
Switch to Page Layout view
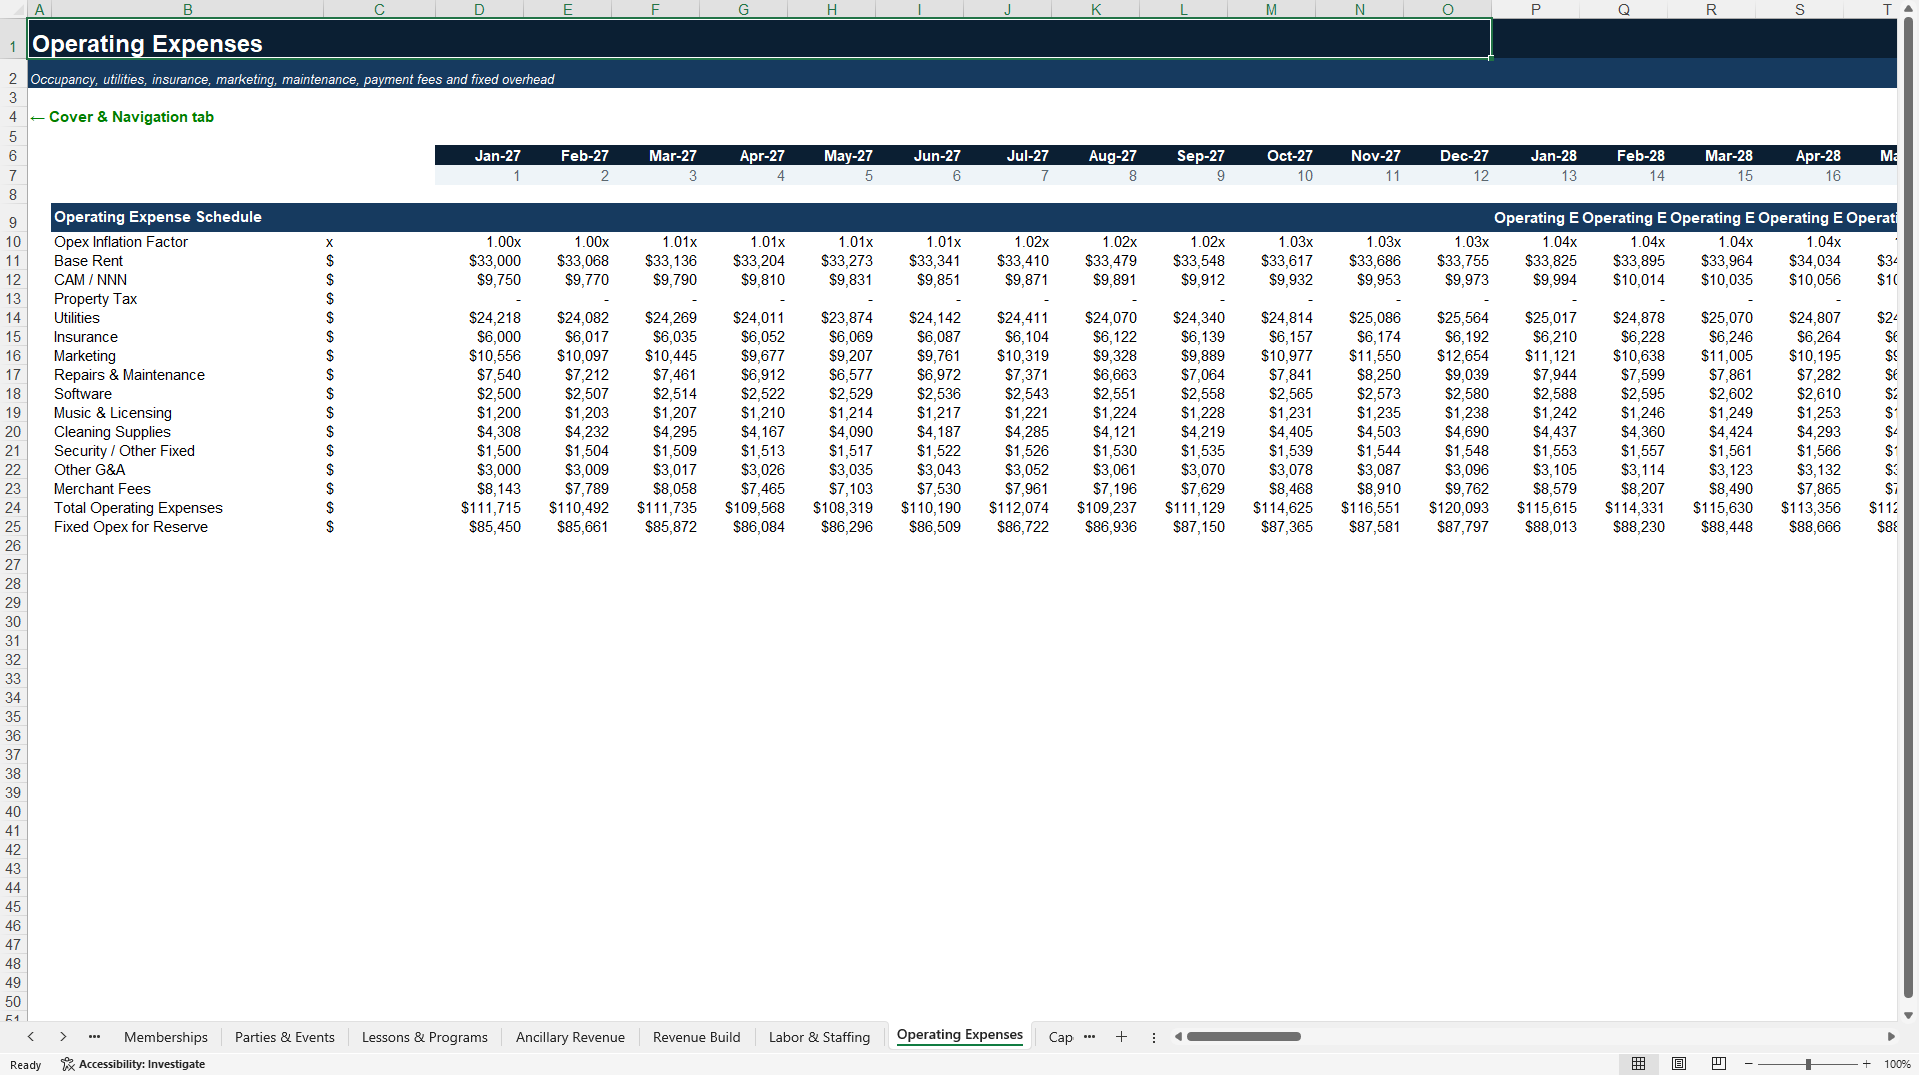click(1679, 1064)
